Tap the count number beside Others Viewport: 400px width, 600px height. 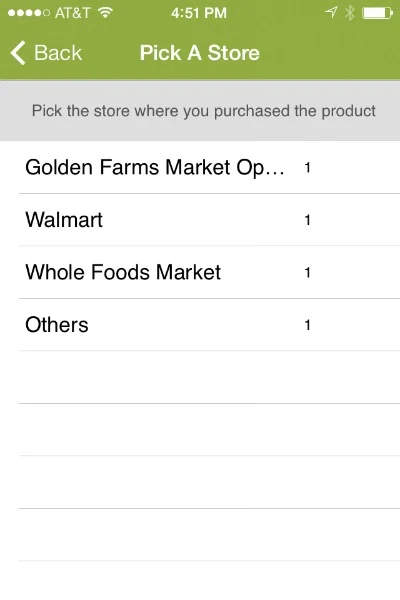(x=307, y=325)
